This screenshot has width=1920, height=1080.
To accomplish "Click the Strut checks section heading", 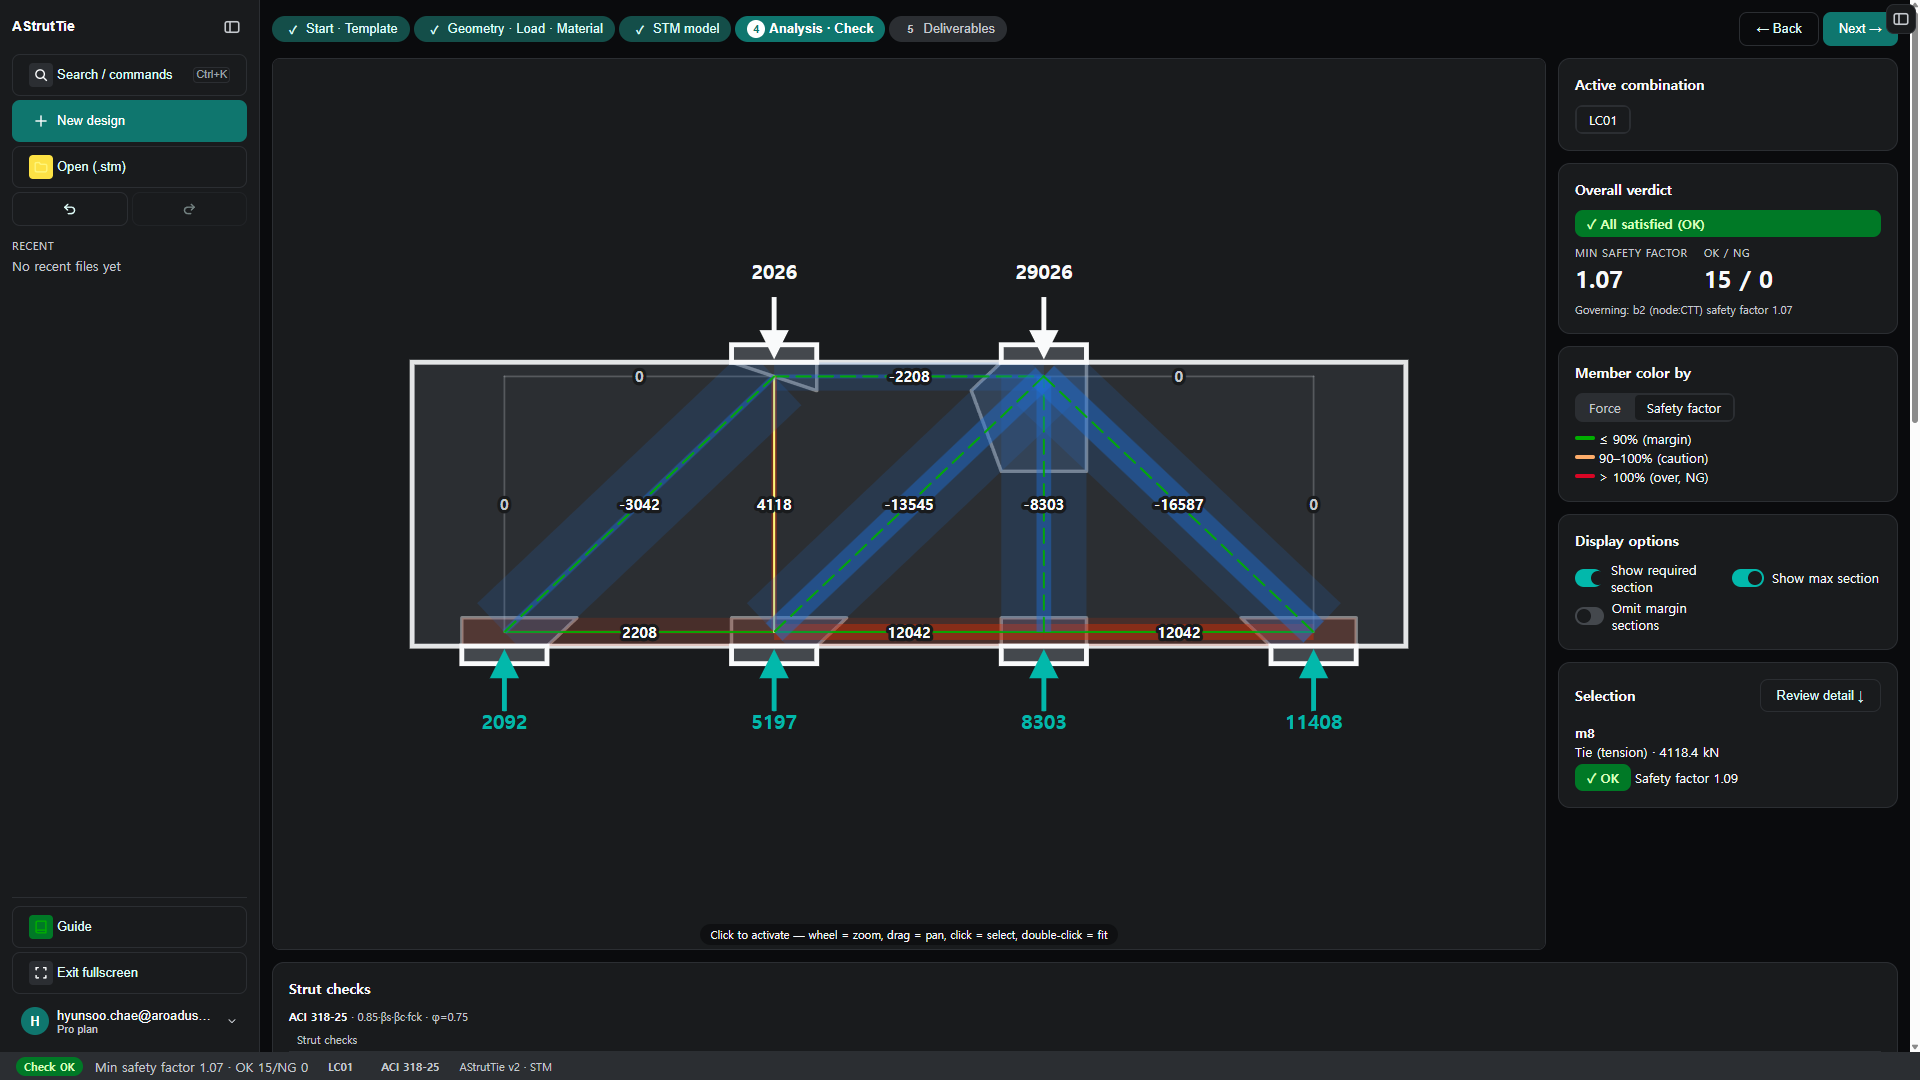I will click(x=329, y=989).
